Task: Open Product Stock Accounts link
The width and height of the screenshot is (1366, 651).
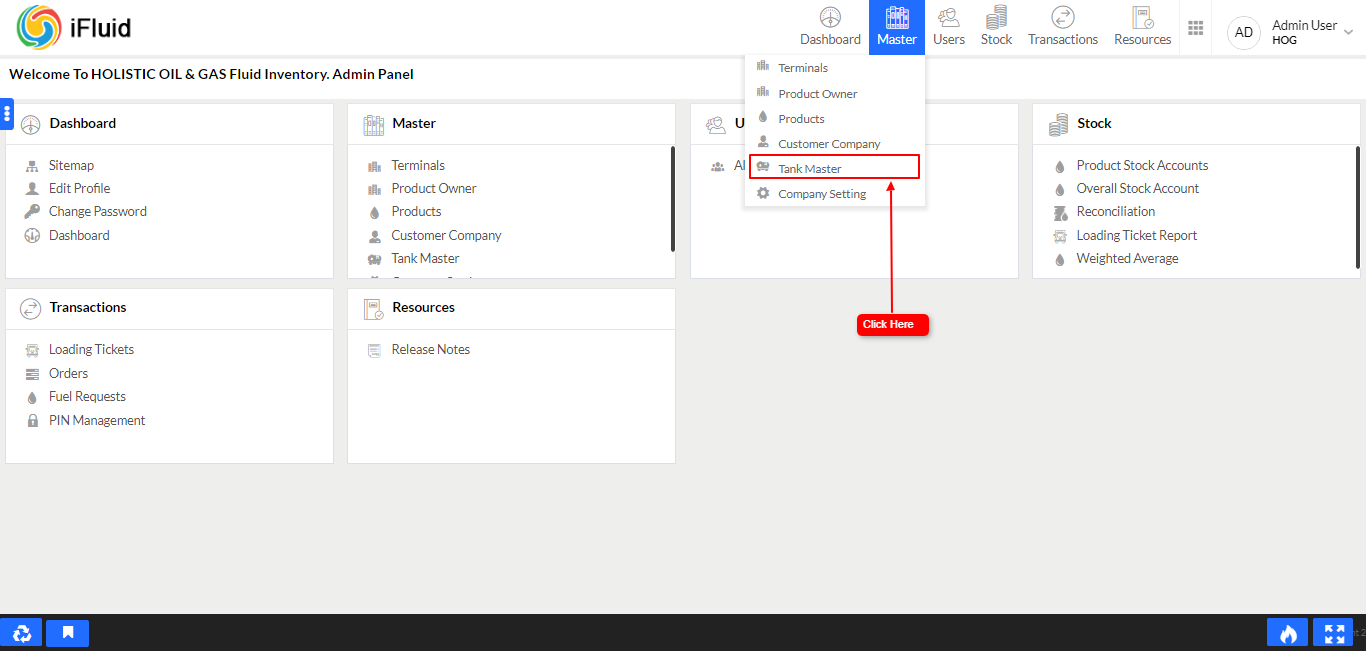Action: [x=1142, y=165]
